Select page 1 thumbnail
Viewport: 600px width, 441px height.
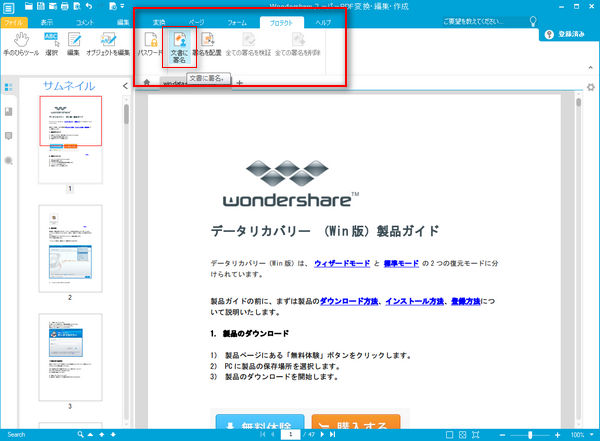tap(70, 139)
